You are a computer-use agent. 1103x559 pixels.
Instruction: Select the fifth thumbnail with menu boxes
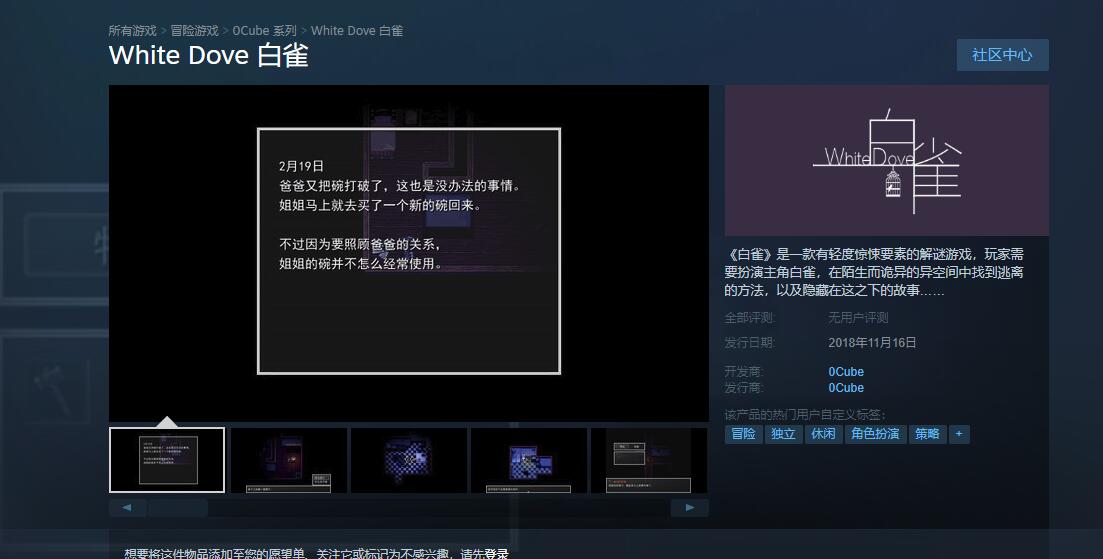(649, 460)
